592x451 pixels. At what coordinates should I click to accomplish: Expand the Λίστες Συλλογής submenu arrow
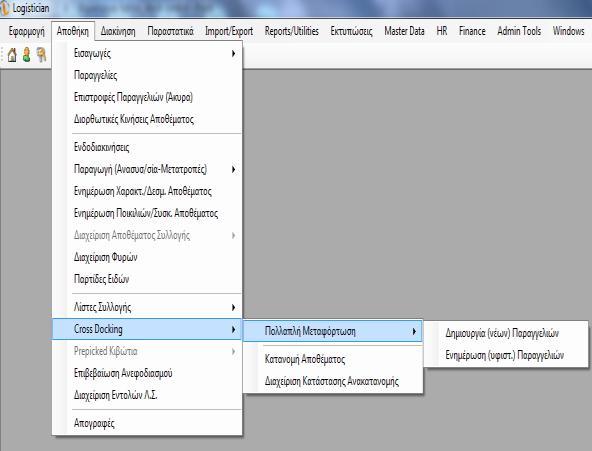[x=233, y=307]
